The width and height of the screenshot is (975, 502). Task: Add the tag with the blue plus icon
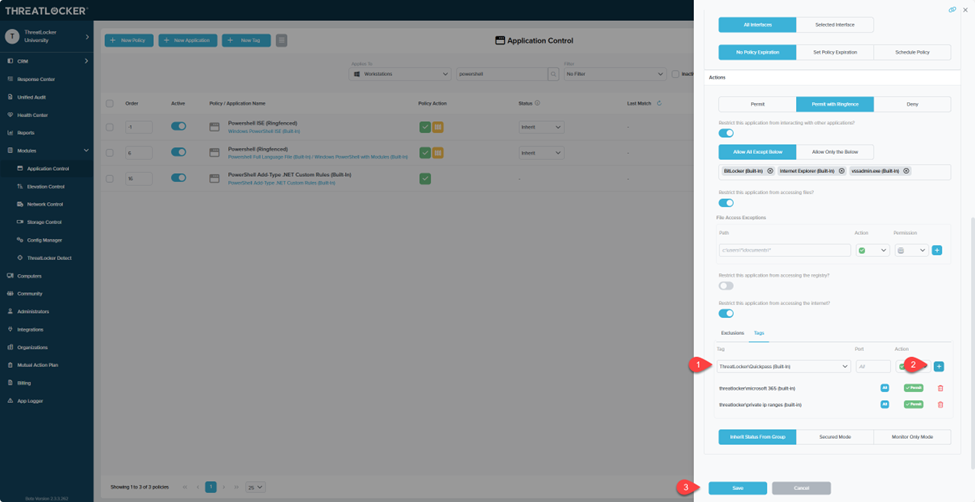[x=938, y=366]
